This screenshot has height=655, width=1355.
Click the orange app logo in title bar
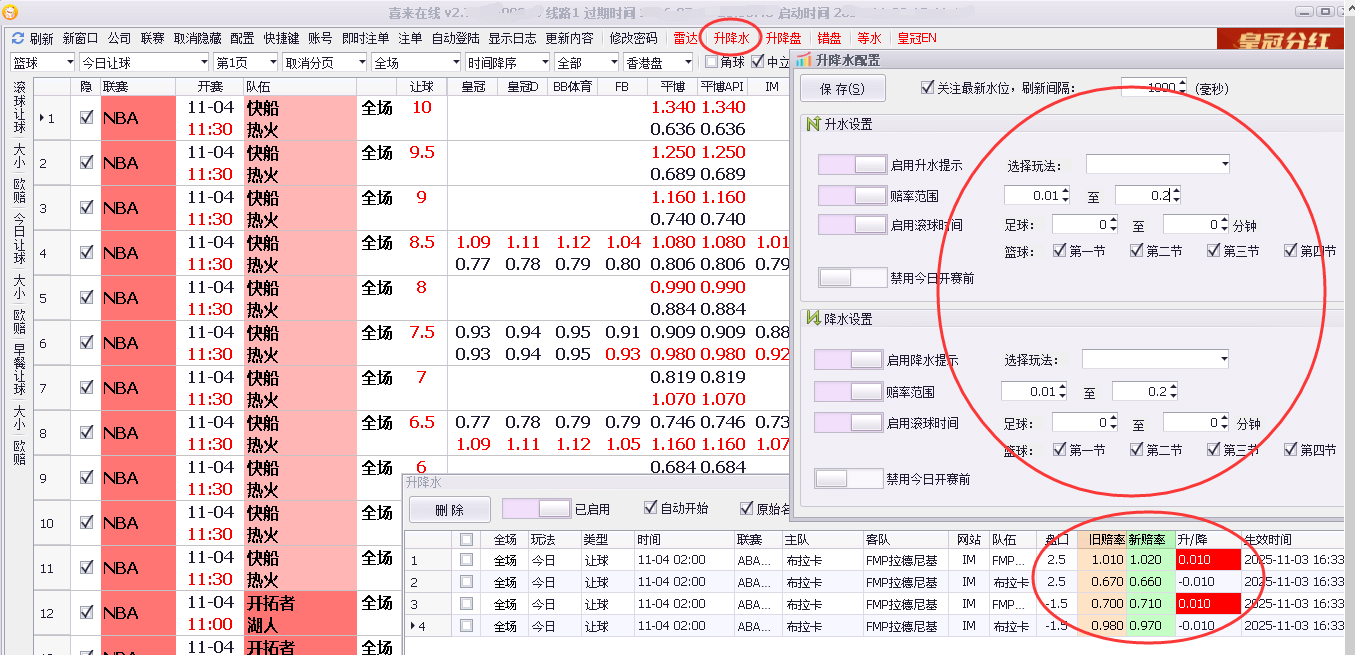(11, 12)
